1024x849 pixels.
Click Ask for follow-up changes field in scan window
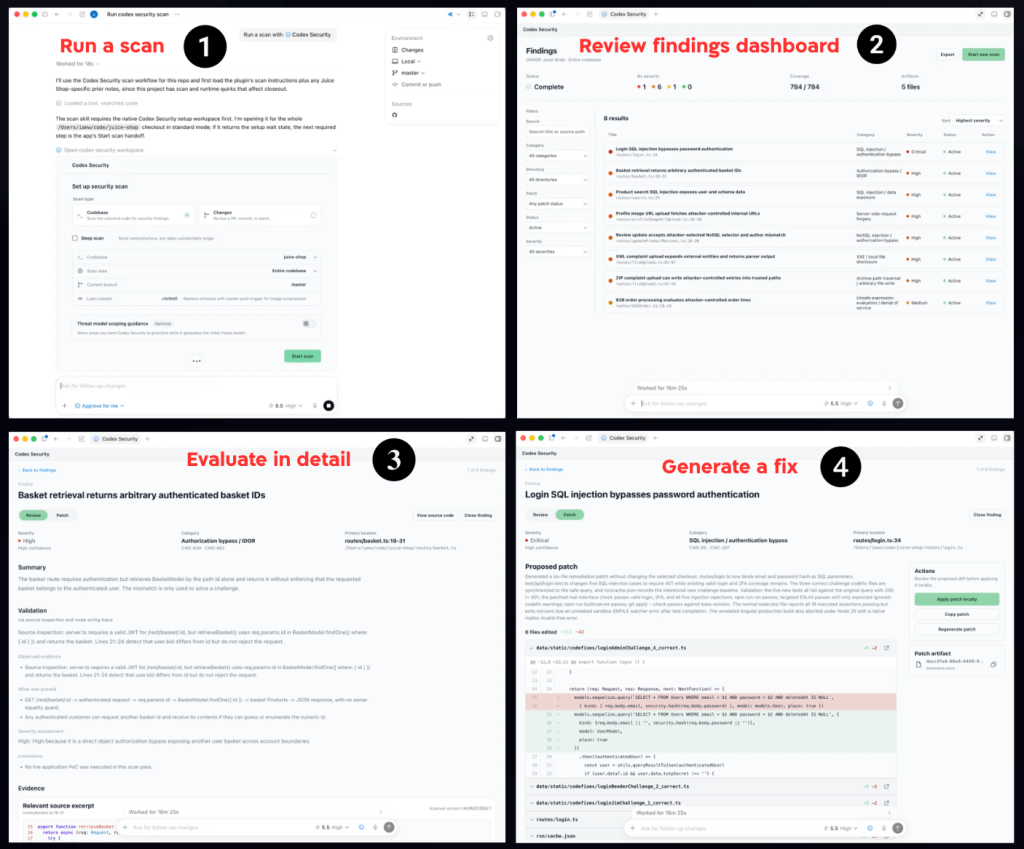point(196,385)
